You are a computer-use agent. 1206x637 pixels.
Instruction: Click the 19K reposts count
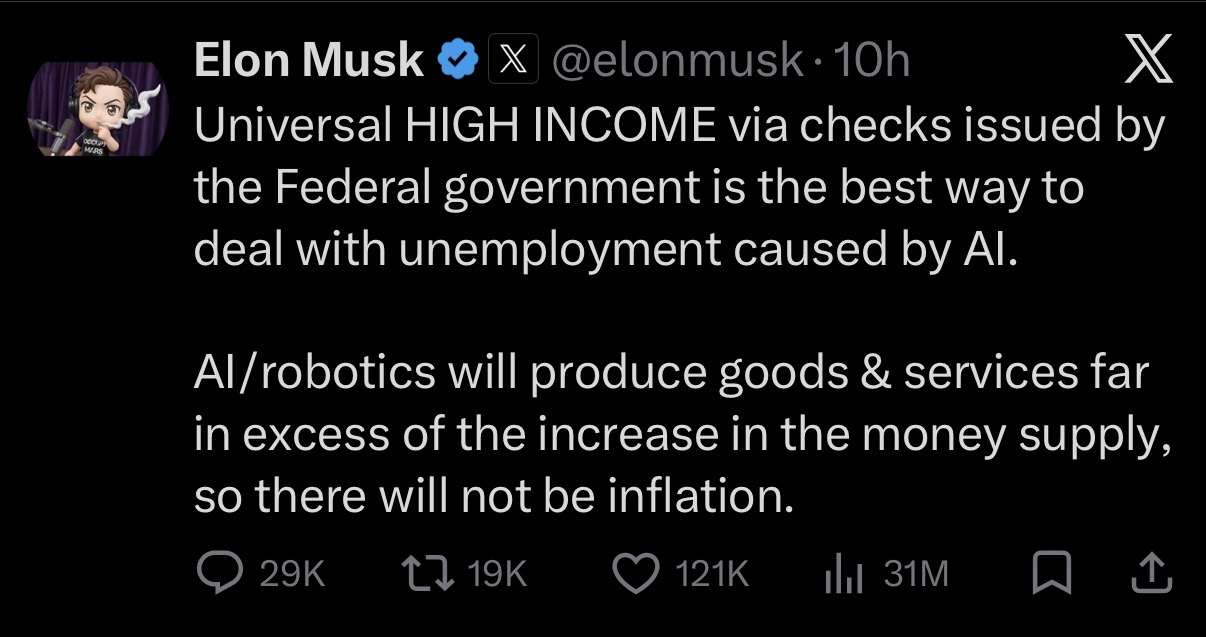point(497,574)
